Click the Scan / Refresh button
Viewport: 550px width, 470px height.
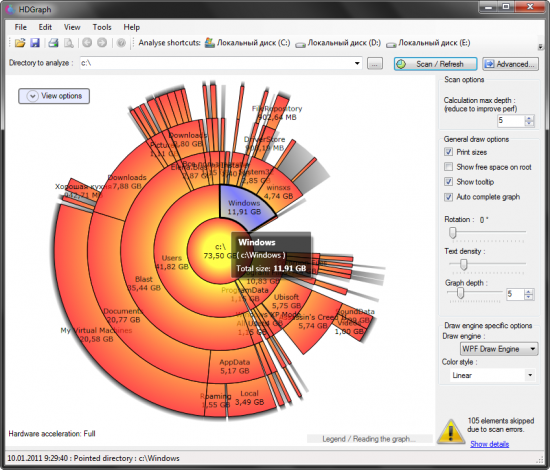[435, 64]
